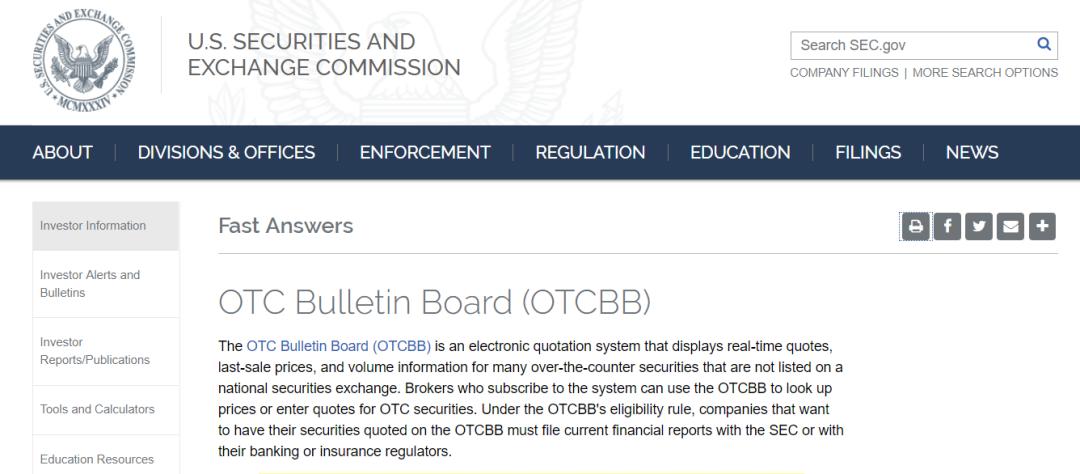This screenshot has height=474, width=1080.
Task: Open the NEWS menu item
Action: (972, 153)
